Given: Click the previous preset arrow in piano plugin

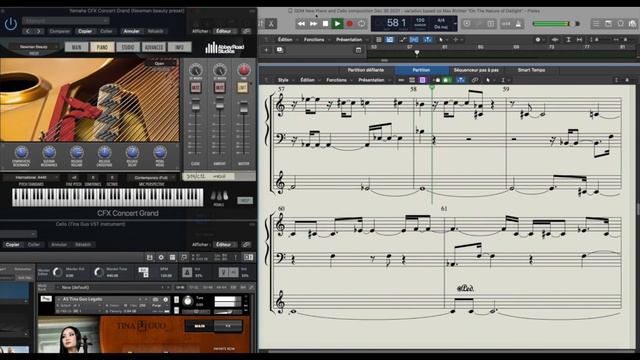Looking at the screenshot, I should click(x=28, y=31).
